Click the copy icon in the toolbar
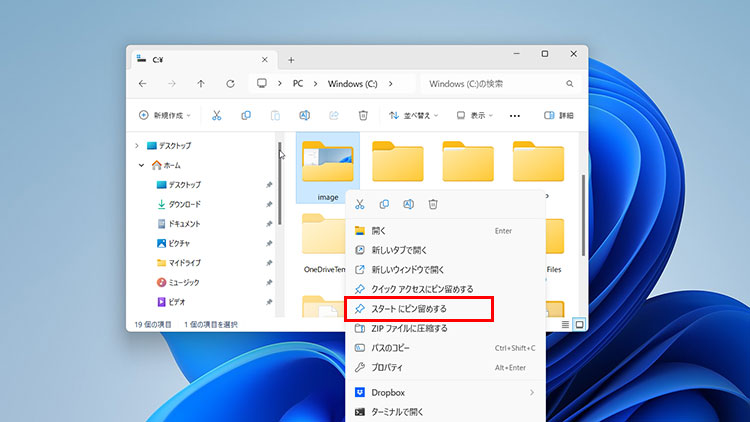750x422 pixels. click(x=246, y=115)
